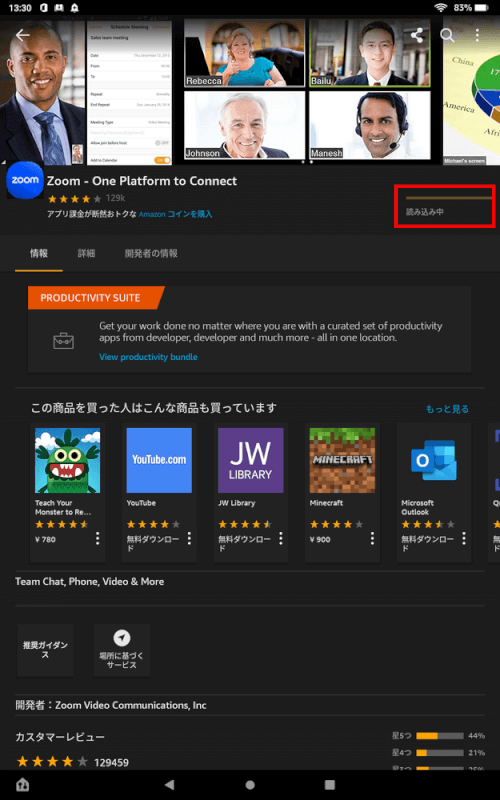Tap the notification bell status icon

[74, 8]
